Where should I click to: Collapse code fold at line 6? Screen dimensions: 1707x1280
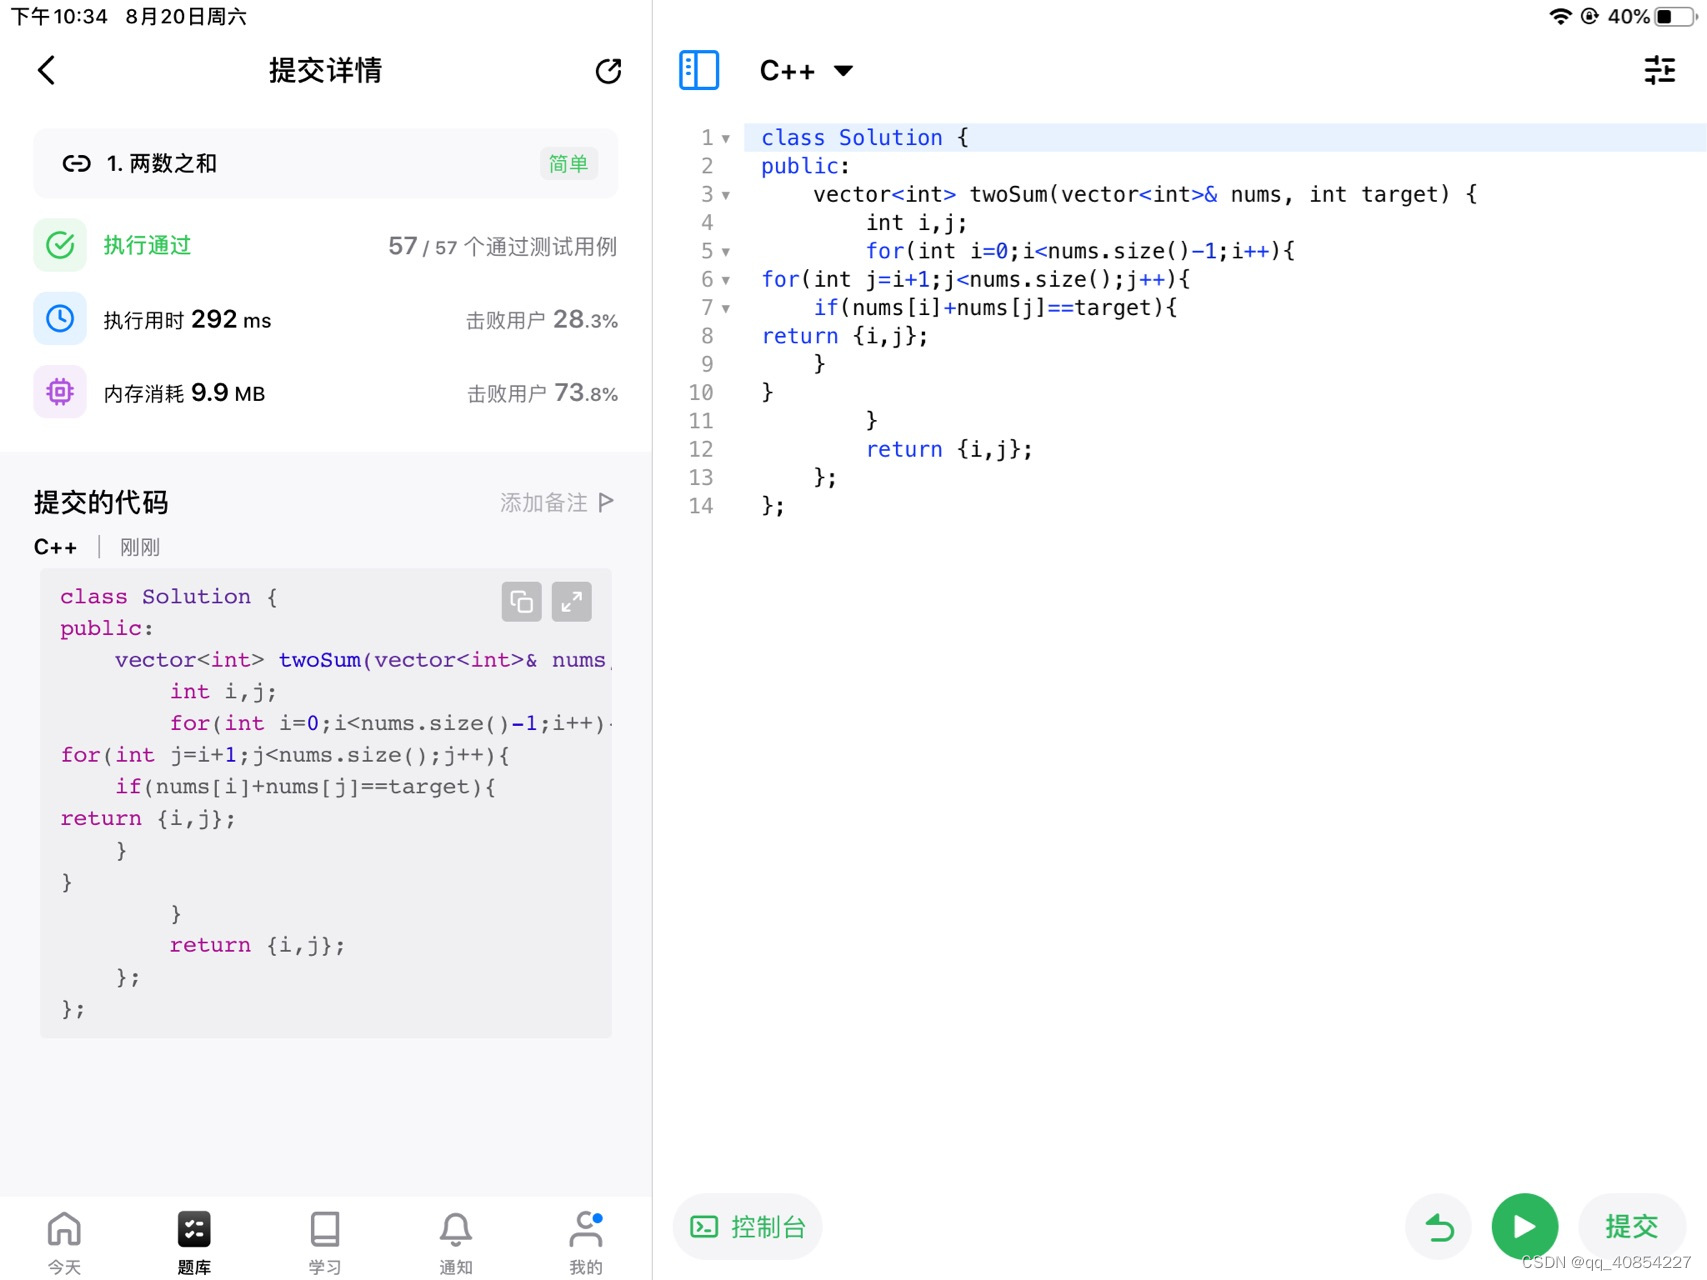[x=726, y=281]
